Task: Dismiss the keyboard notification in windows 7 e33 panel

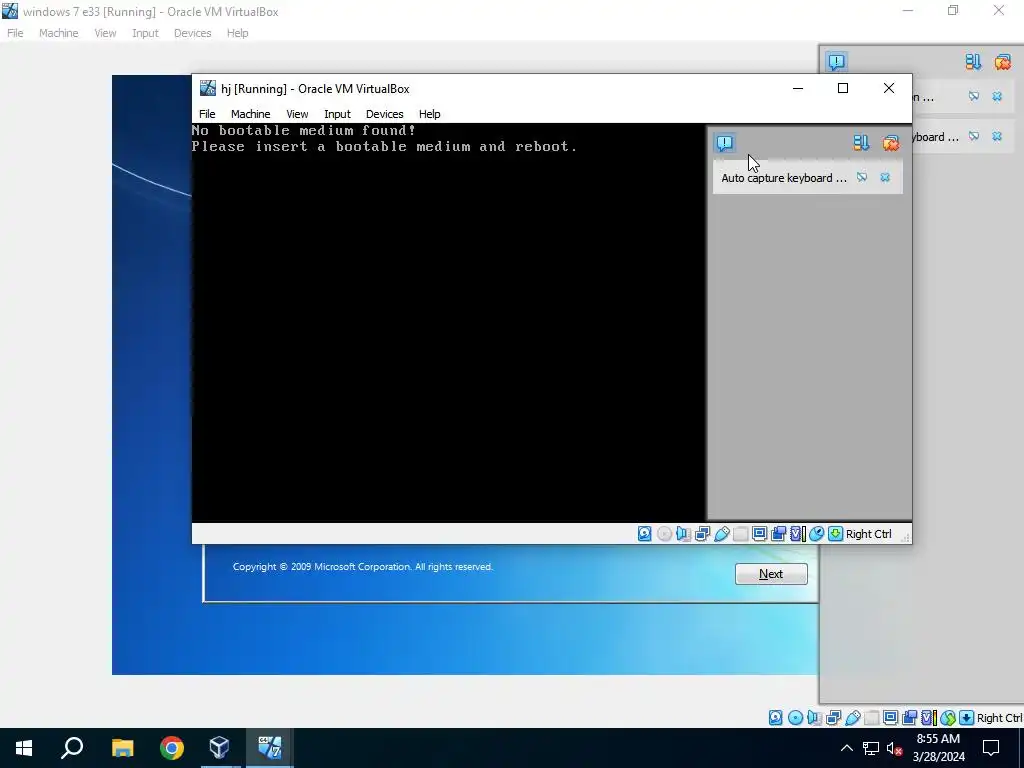Action: 997,136
